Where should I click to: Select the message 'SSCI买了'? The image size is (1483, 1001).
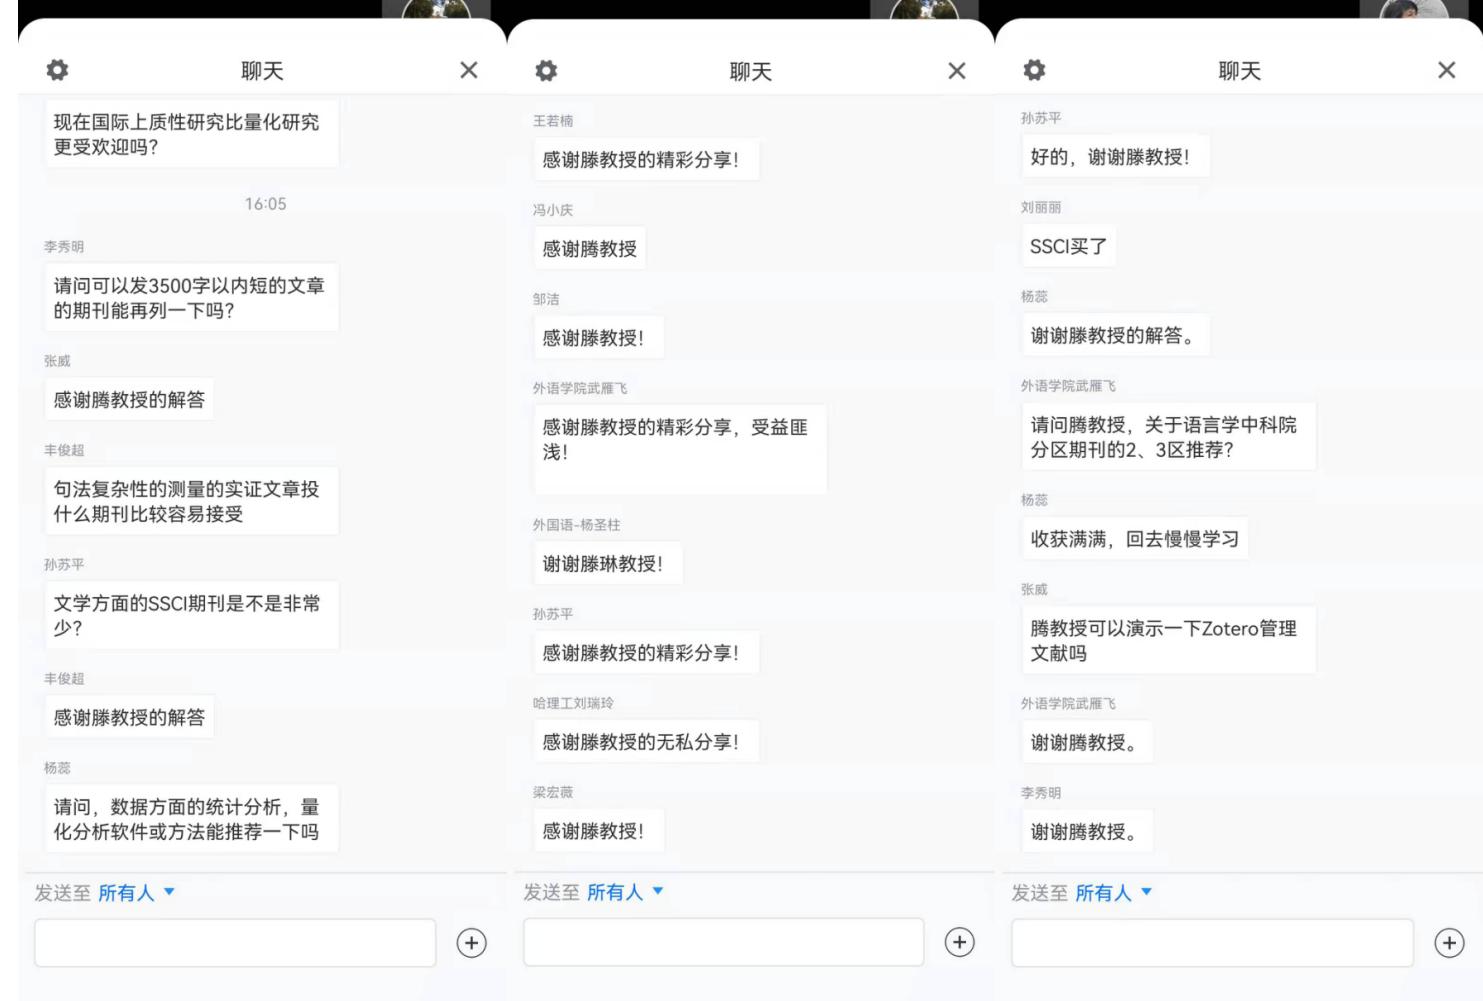click(x=1068, y=247)
